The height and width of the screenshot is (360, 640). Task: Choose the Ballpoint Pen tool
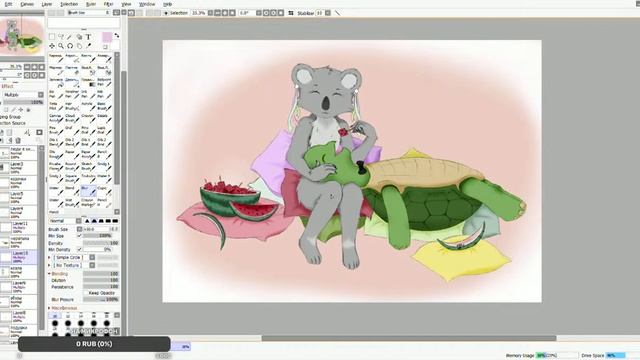[104, 82]
